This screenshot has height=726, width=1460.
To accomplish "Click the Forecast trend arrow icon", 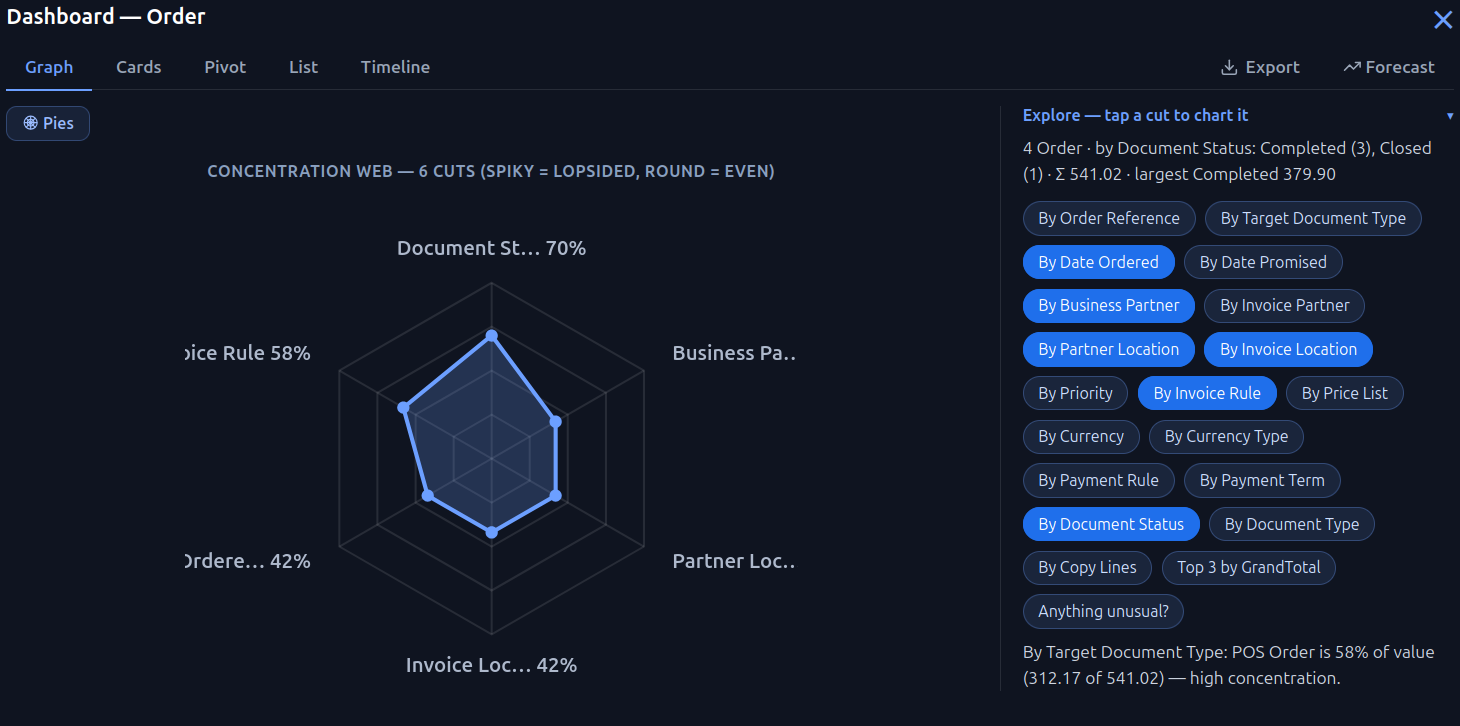I will click(x=1352, y=67).
